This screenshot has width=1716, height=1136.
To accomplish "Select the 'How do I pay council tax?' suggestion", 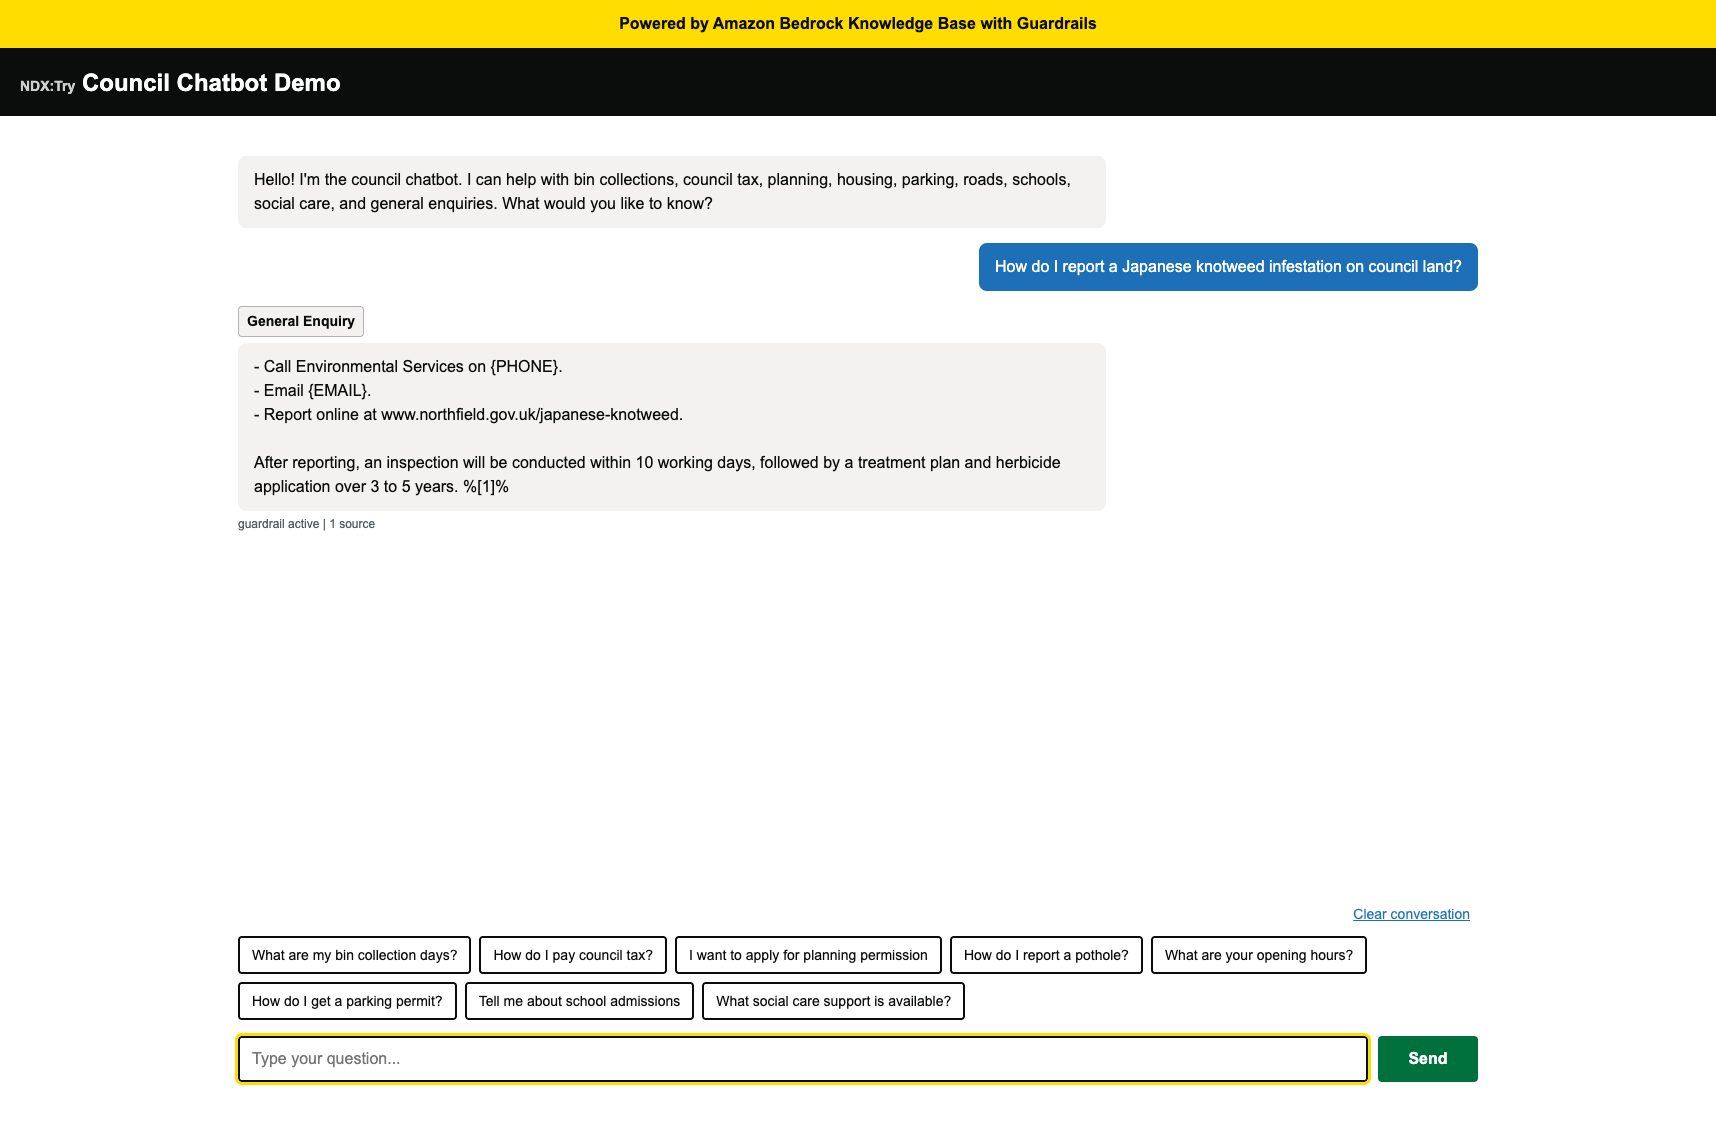I will tap(572, 955).
